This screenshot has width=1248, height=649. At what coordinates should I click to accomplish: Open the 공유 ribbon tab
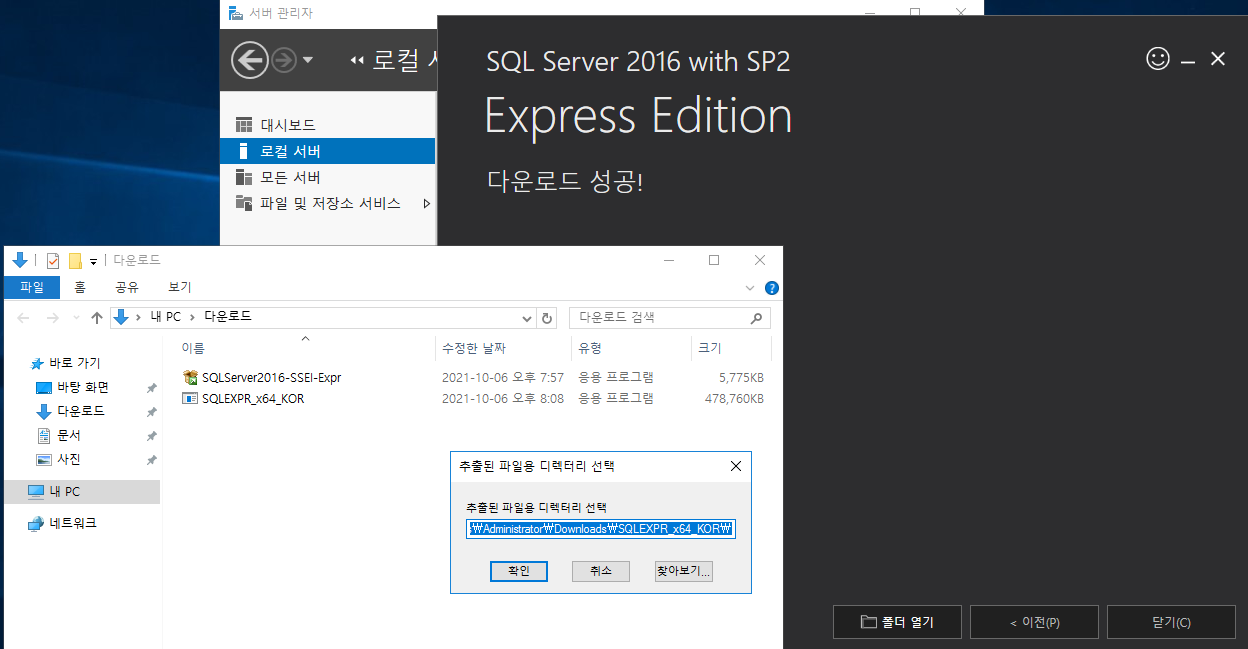point(127,287)
